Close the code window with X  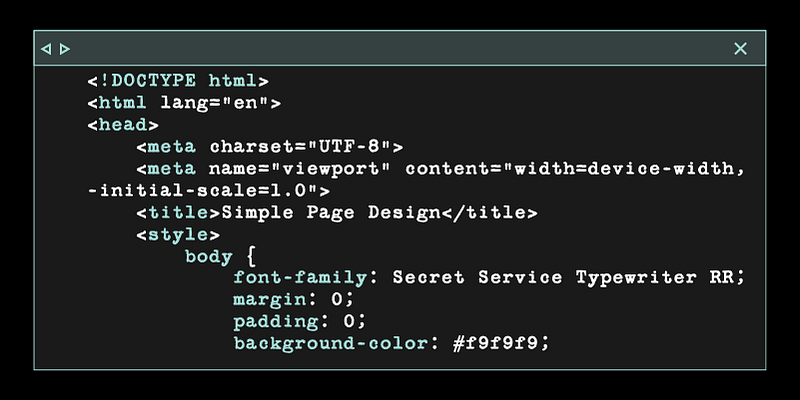coord(740,48)
